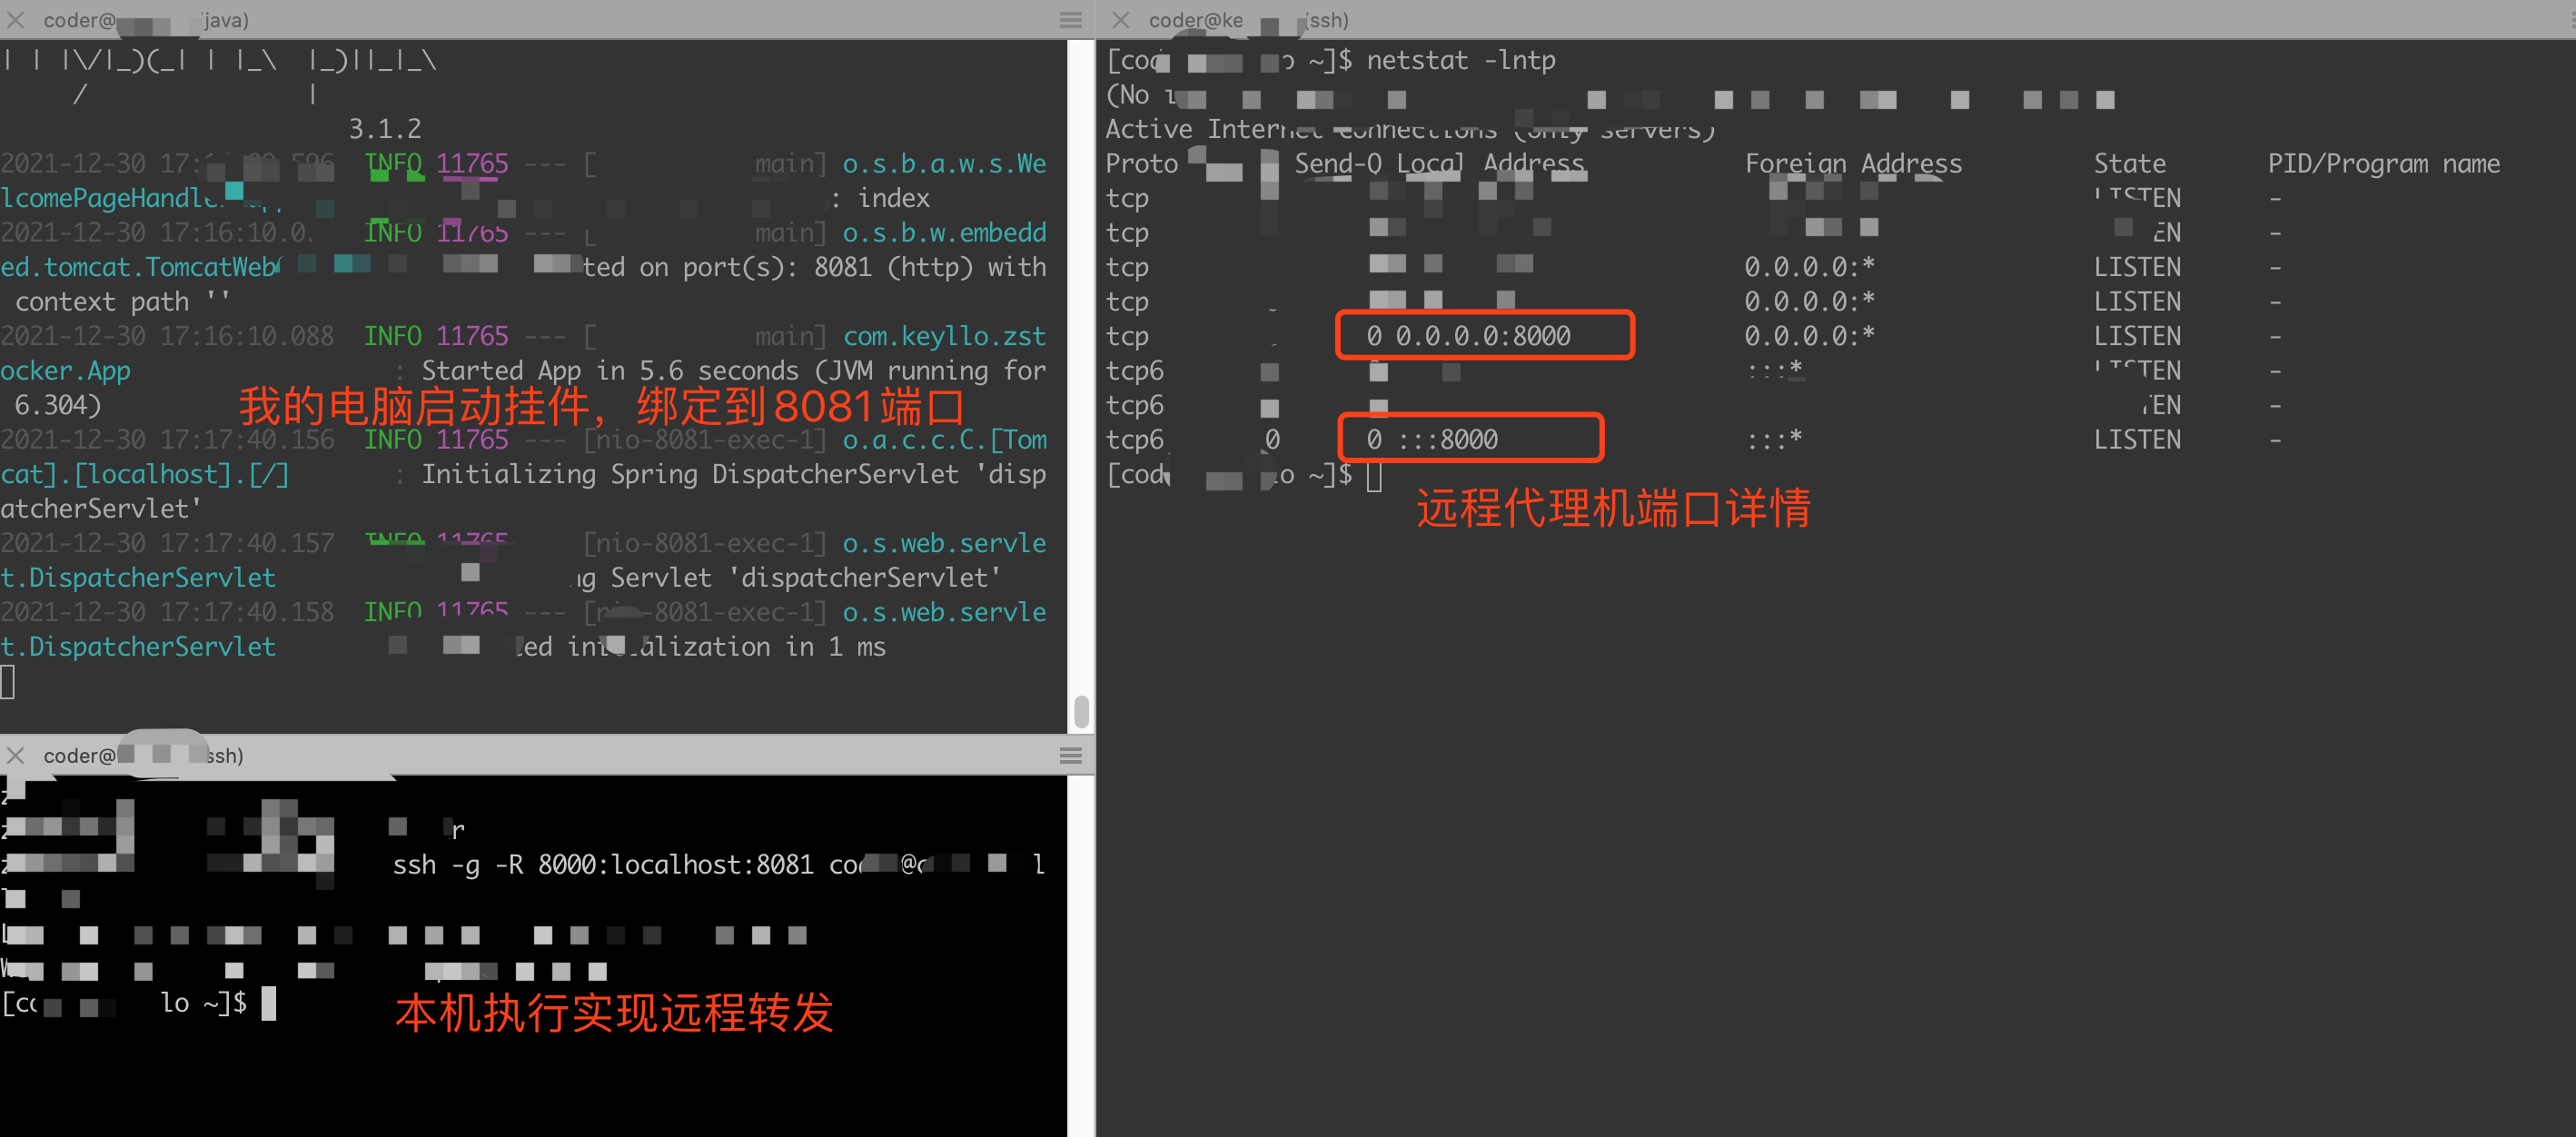Close the top-right ssh netstat pane
The width and height of the screenshot is (2576, 1137).
pos(1120,20)
